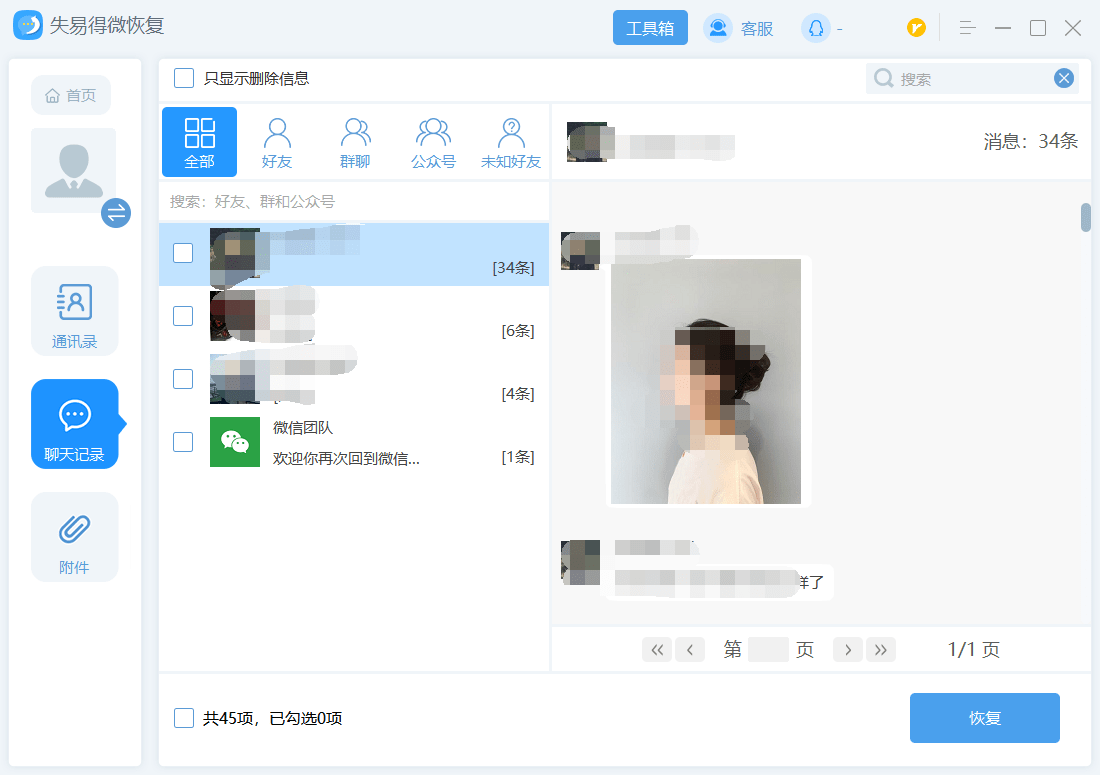This screenshot has height=775, width=1100.
Task: Open the 微信团队 conversation
Action: tap(354, 443)
